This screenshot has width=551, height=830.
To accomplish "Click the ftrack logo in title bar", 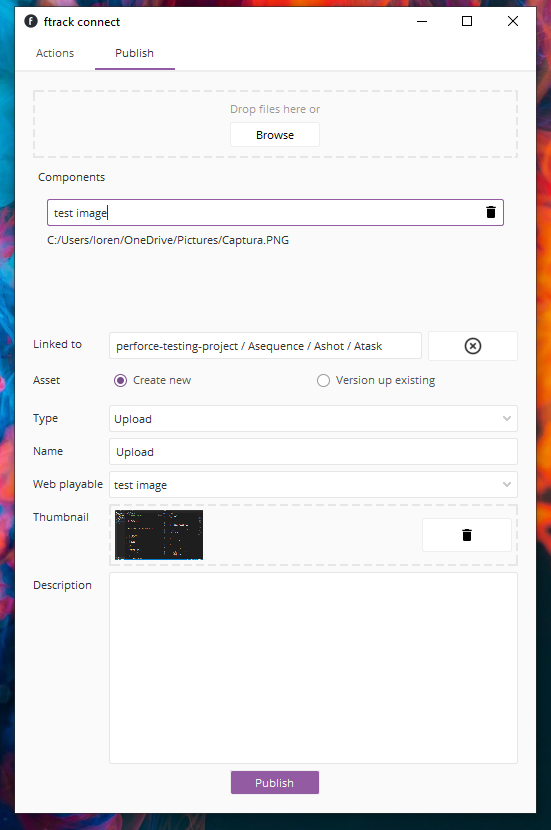I will pos(31,21).
